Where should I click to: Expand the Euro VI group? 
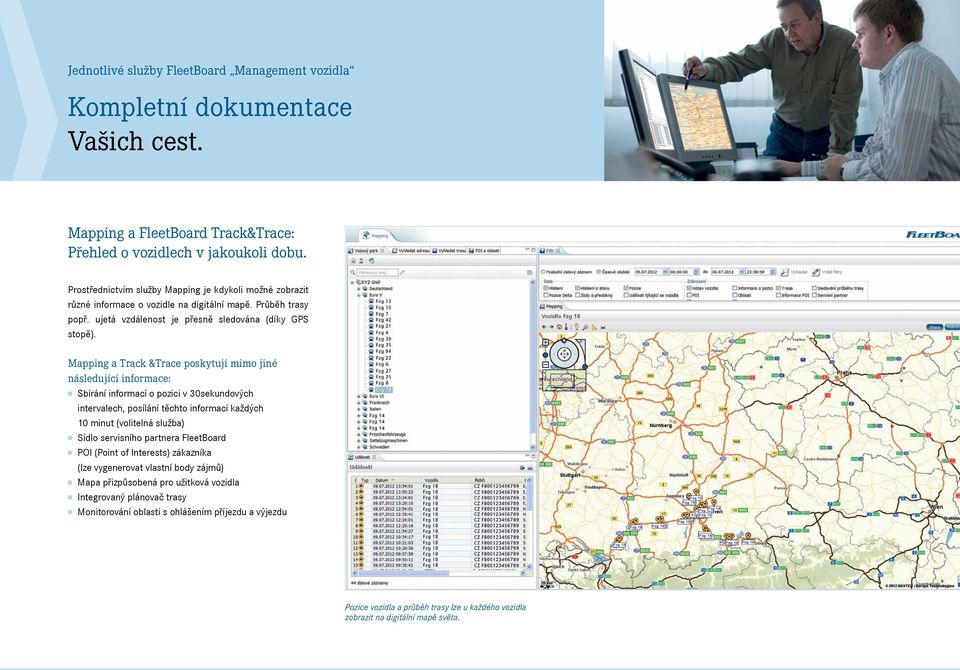tap(359, 396)
